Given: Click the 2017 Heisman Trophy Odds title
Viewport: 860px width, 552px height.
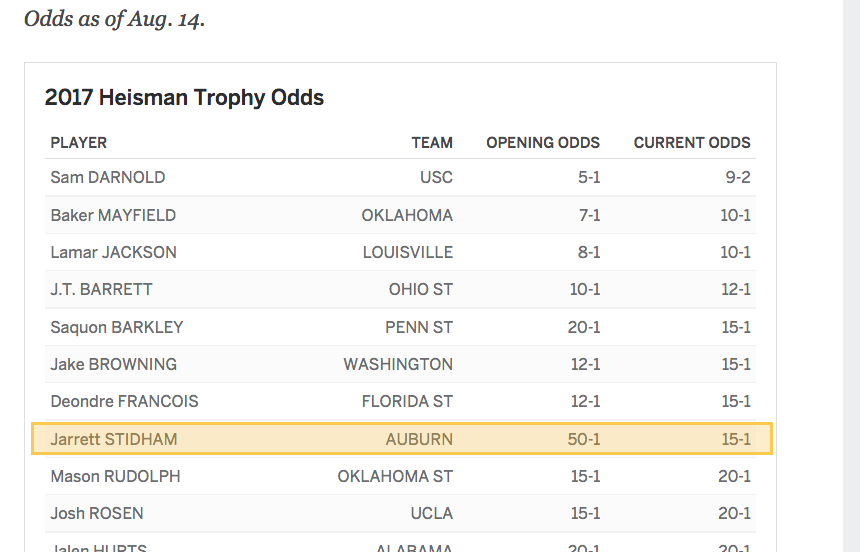Looking at the screenshot, I should [184, 98].
